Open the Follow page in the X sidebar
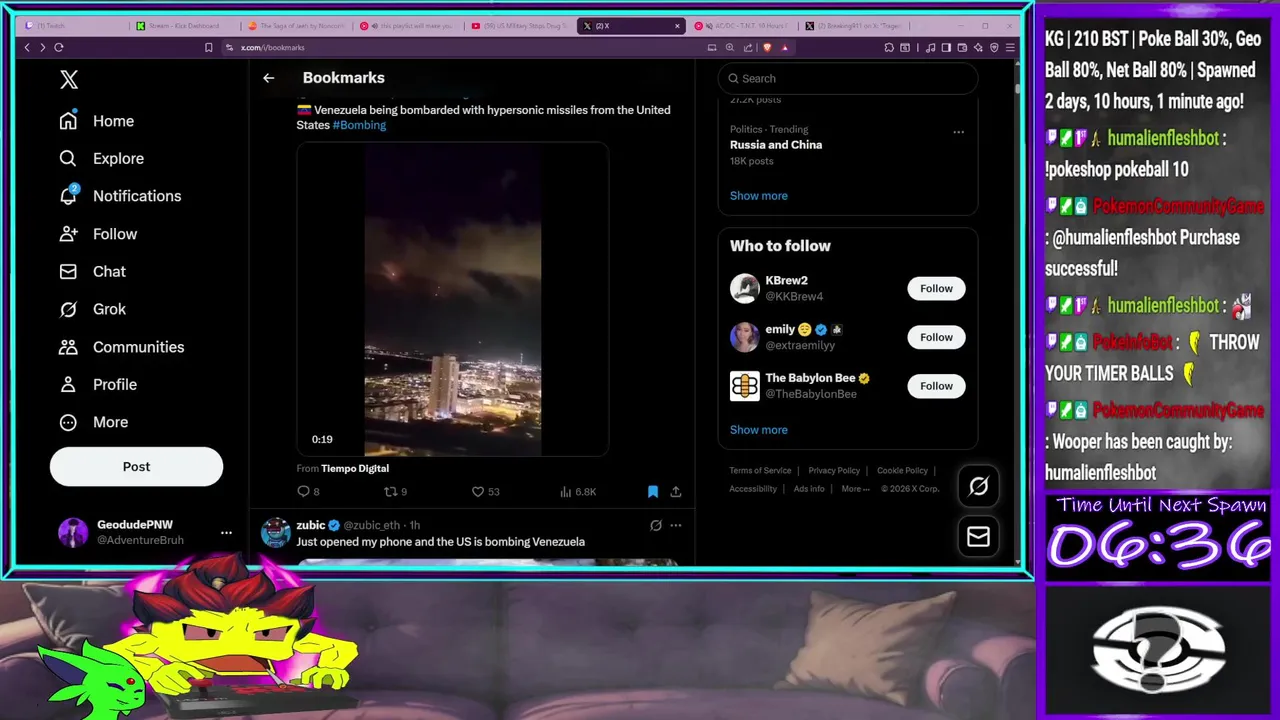 click(x=98, y=234)
